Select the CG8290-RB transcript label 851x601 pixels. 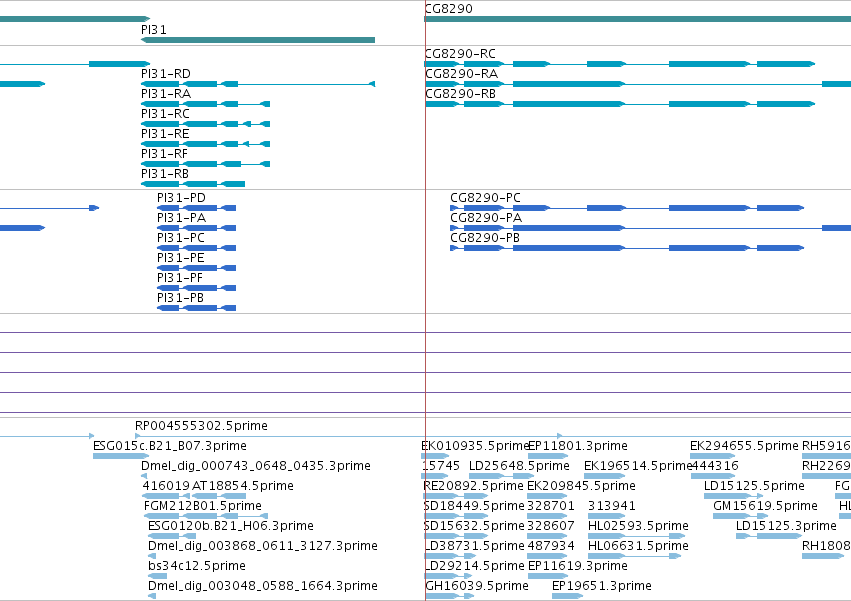460,94
